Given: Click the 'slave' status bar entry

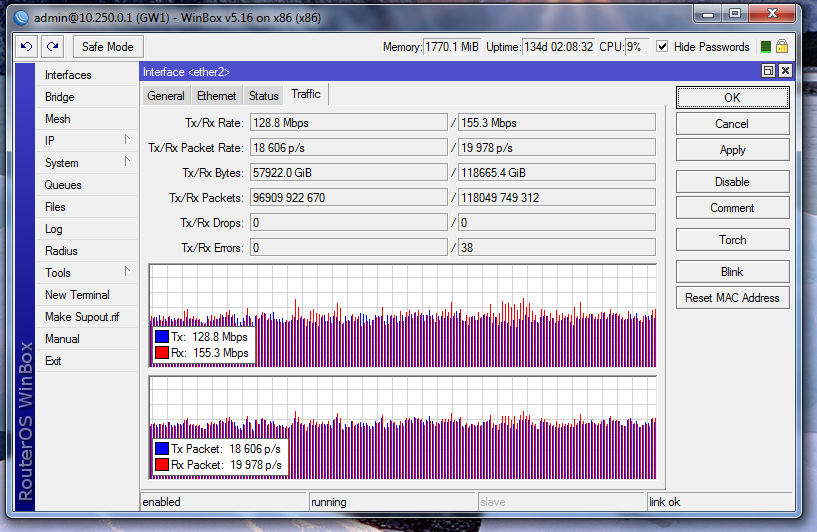Looking at the screenshot, I should pyautogui.click(x=561, y=502).
